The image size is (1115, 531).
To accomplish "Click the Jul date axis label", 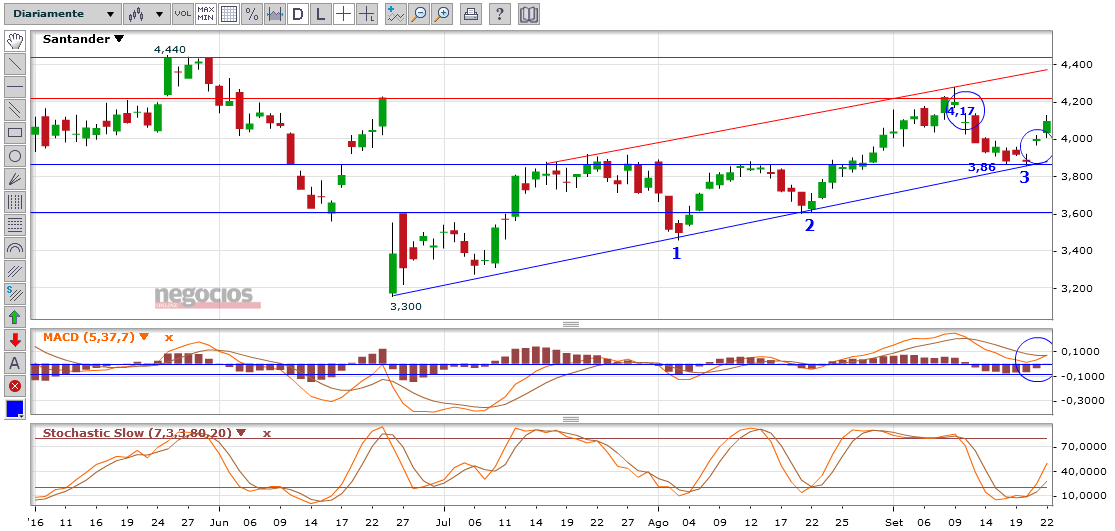I will [444, 520].
